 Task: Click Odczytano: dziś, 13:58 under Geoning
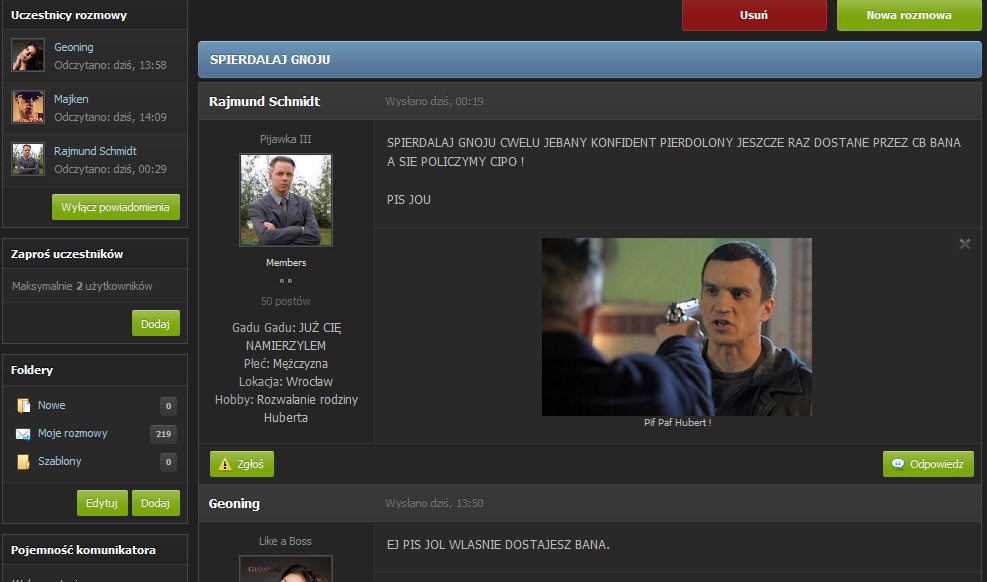point(110,65)
